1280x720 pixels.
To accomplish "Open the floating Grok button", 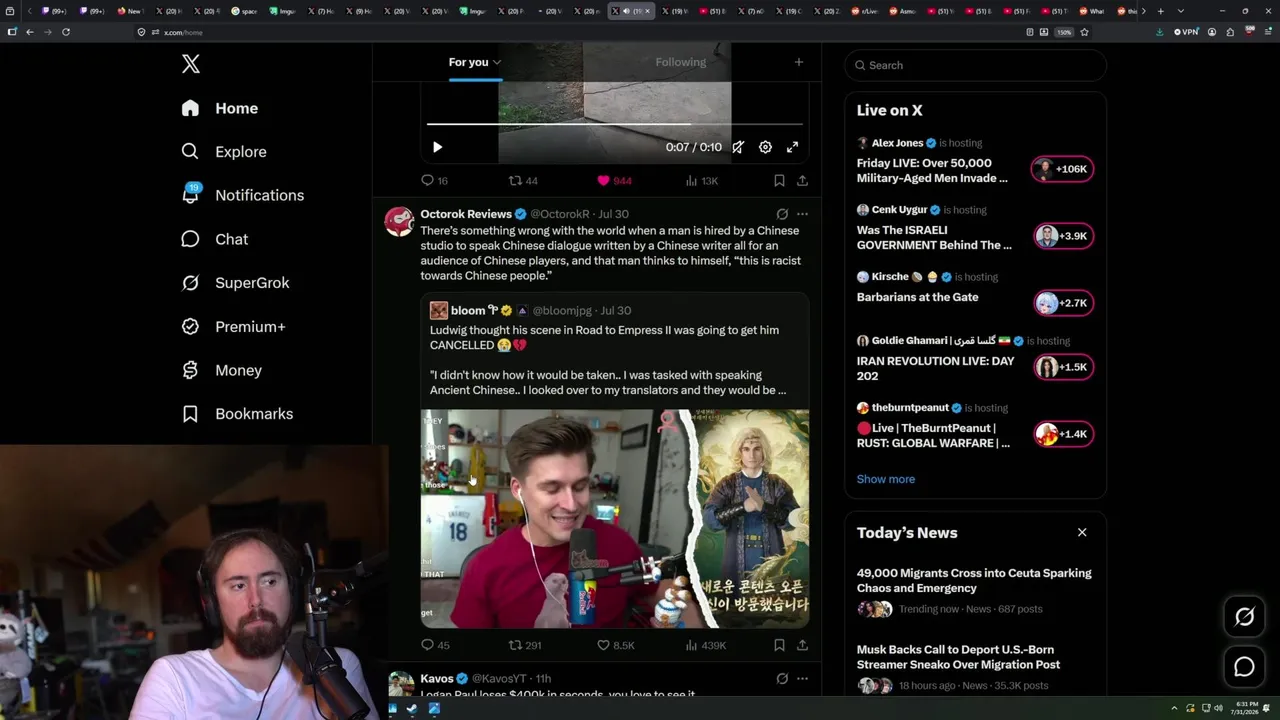I will tap(1244, 617).
